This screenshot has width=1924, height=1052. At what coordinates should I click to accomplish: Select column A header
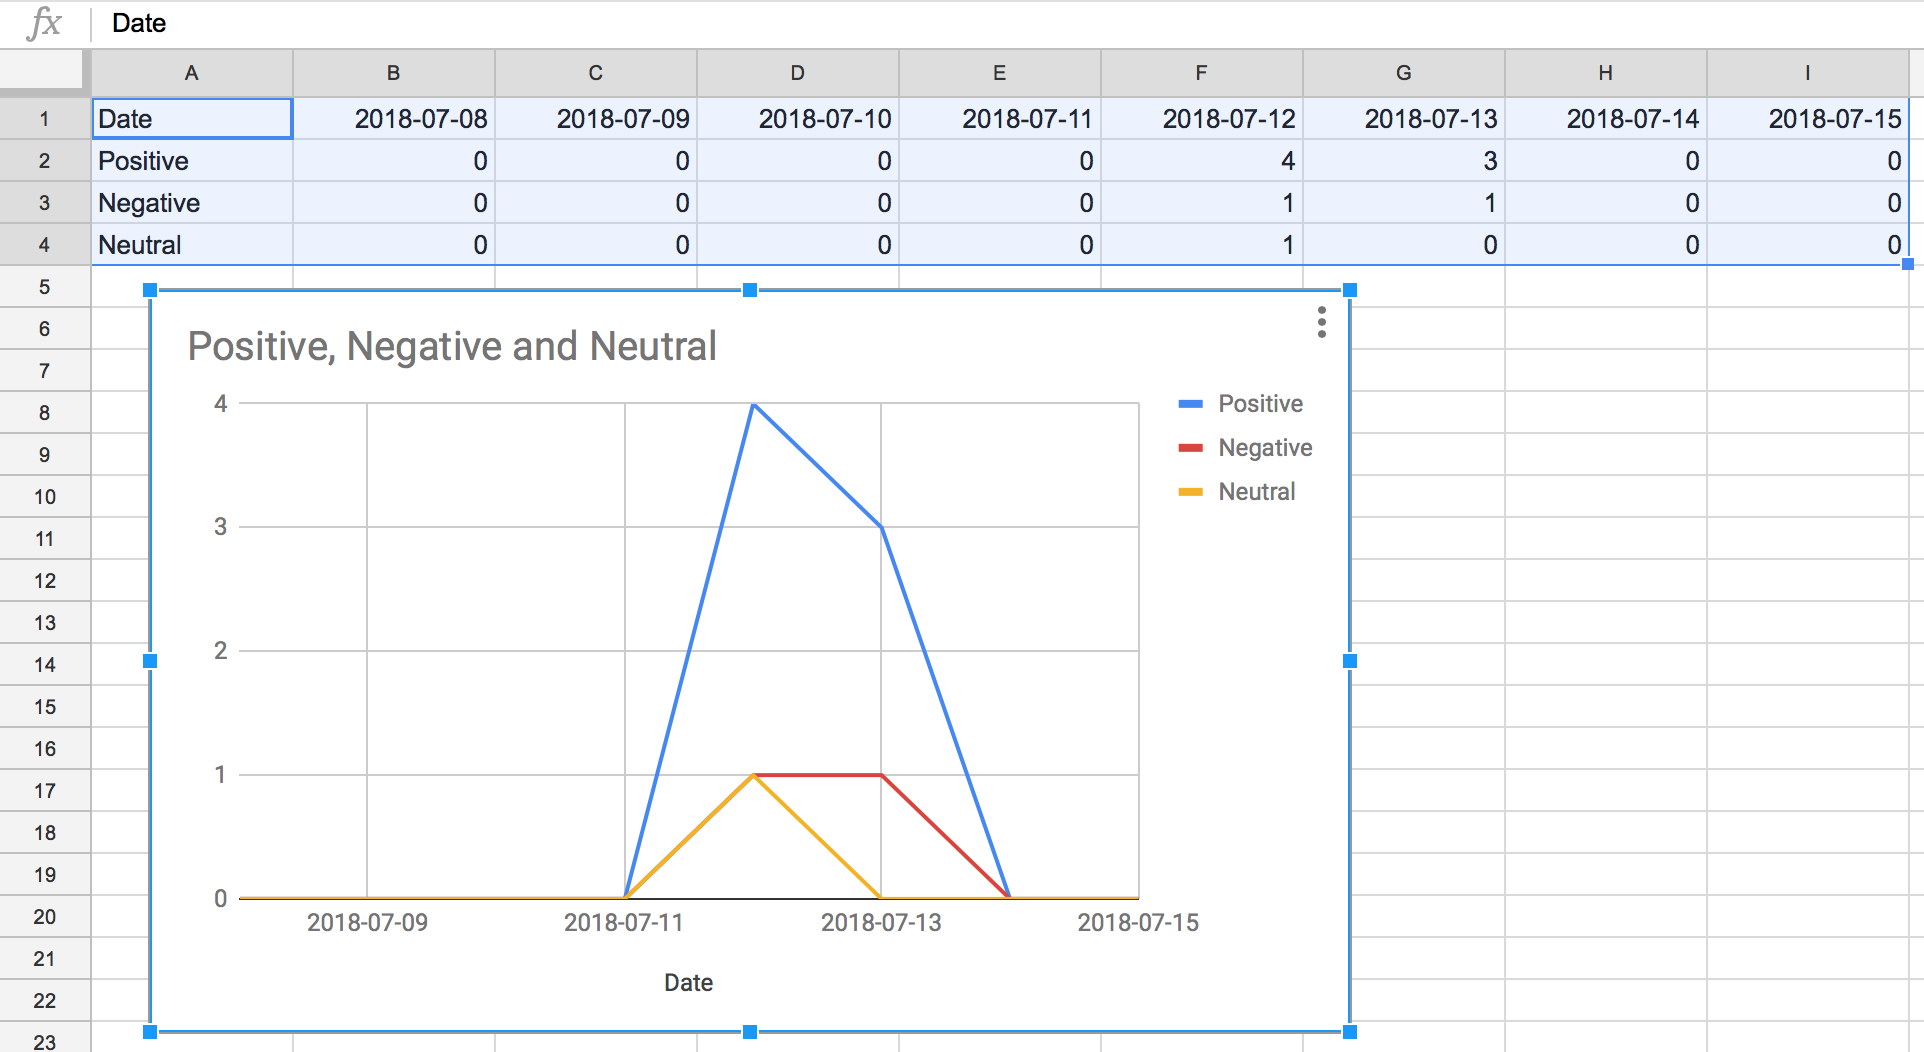click(191, 73)
